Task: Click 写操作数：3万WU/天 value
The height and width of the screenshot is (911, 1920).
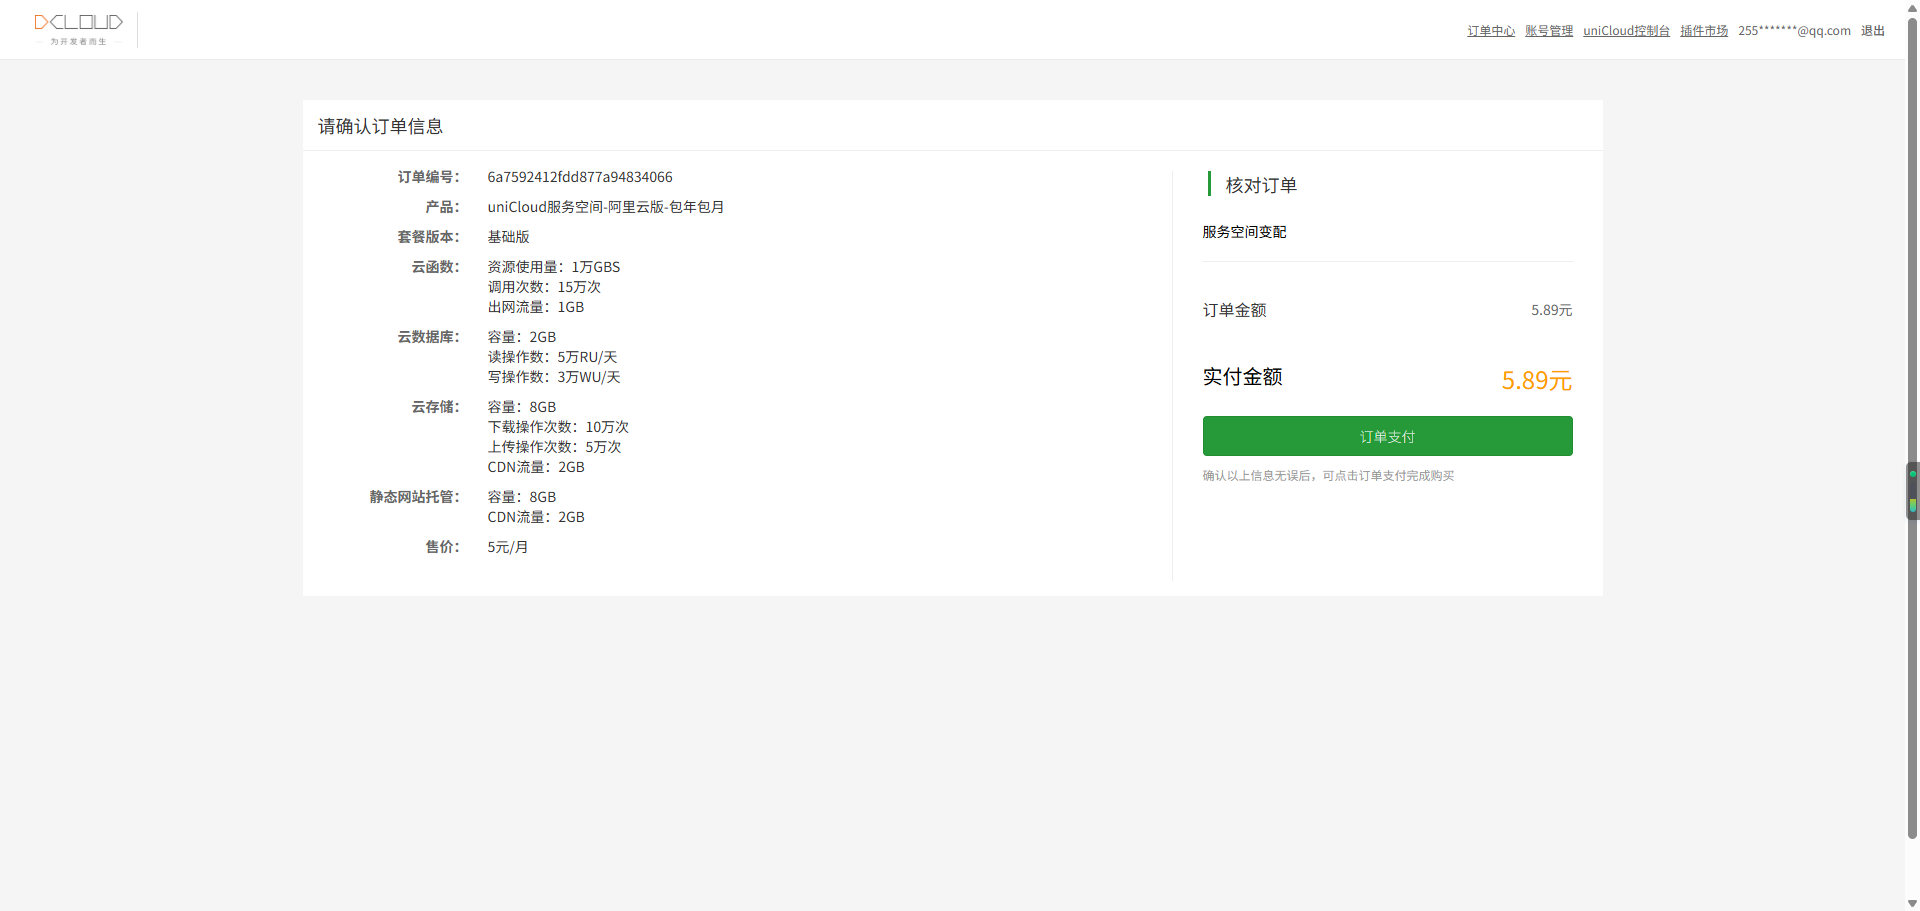Action: 554,377
